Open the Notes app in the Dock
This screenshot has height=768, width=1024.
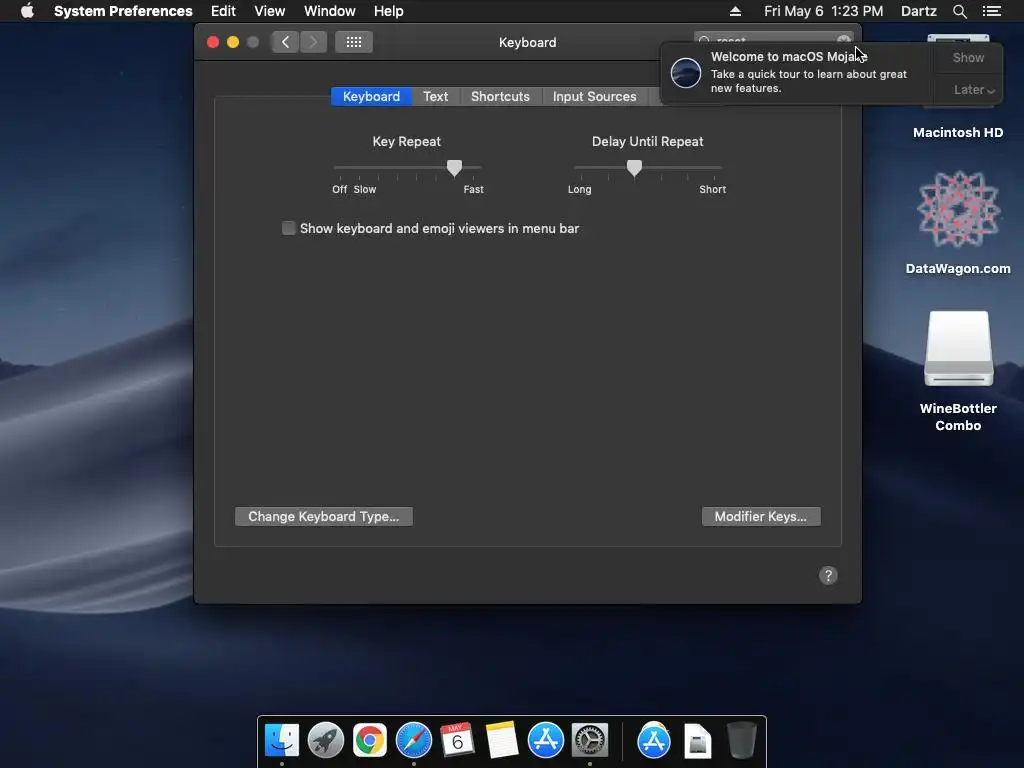click(x=502, y=740)
